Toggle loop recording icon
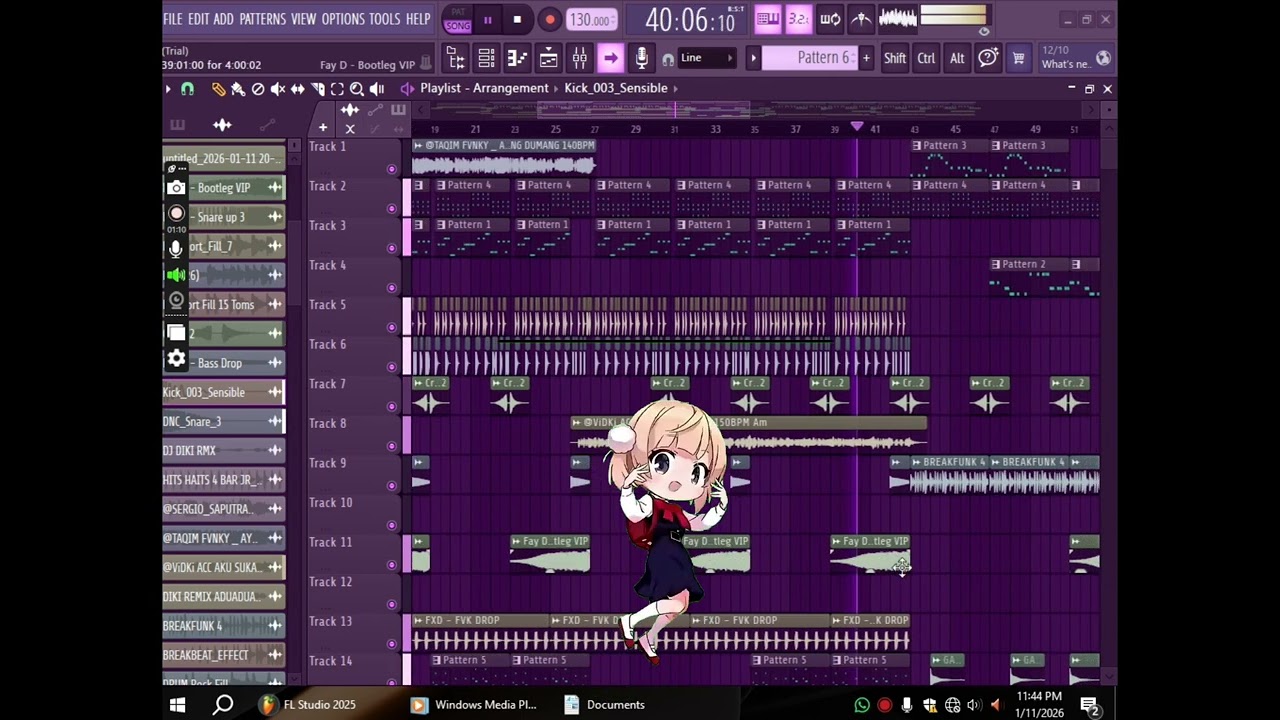The width and height of the screenshot is (1280, 720). pyautogui.click(x=830, y=19)
